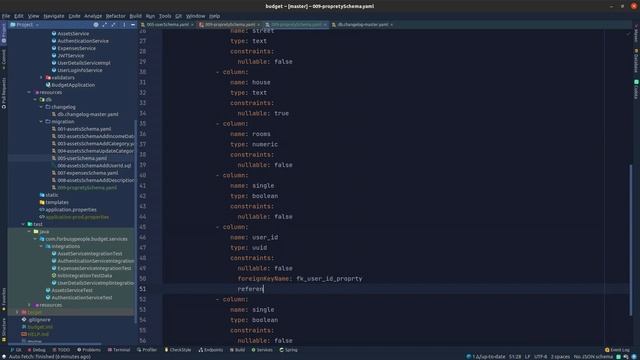Viewport: 640px width, 360px height.
Task: Select the AssetsService class in project tree
Action: pos(73,33)
